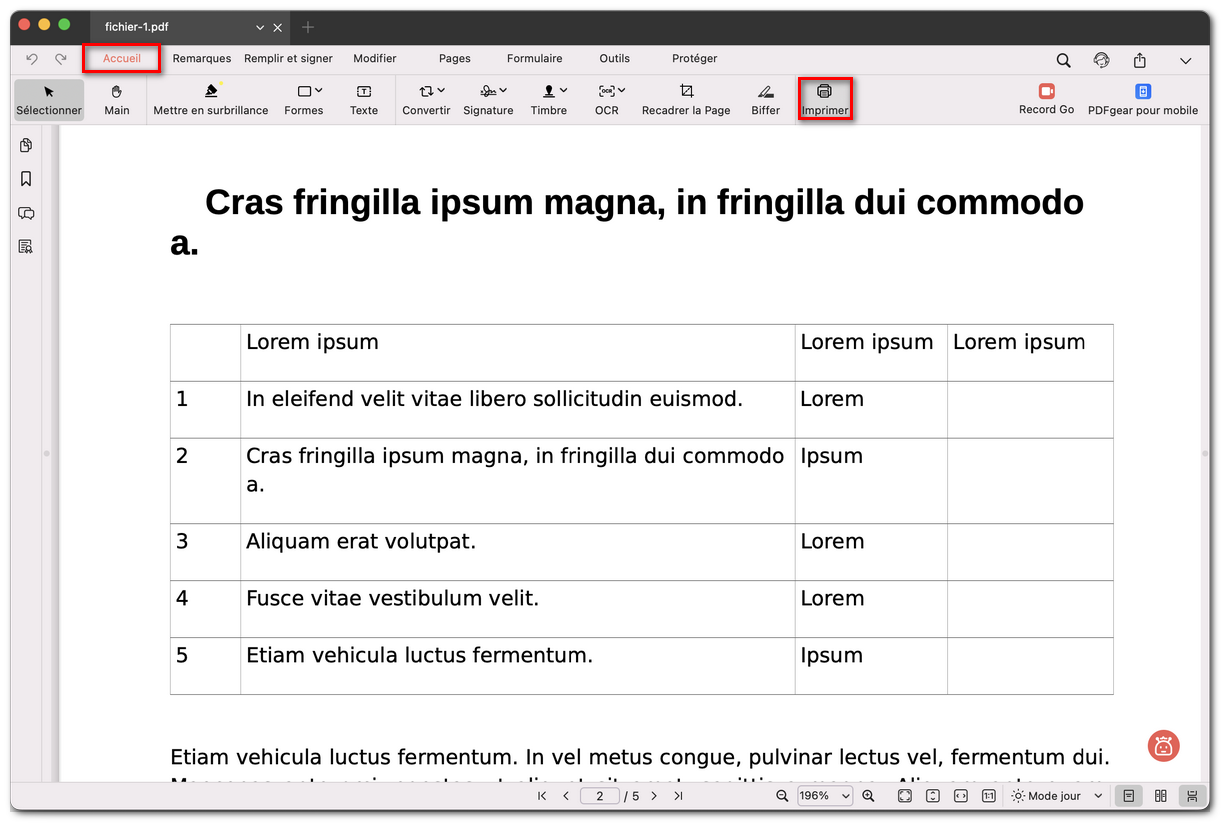Screen dimensions: 1221x823
Task: Open the comments panel in sidebar
Action: [26, 213]
